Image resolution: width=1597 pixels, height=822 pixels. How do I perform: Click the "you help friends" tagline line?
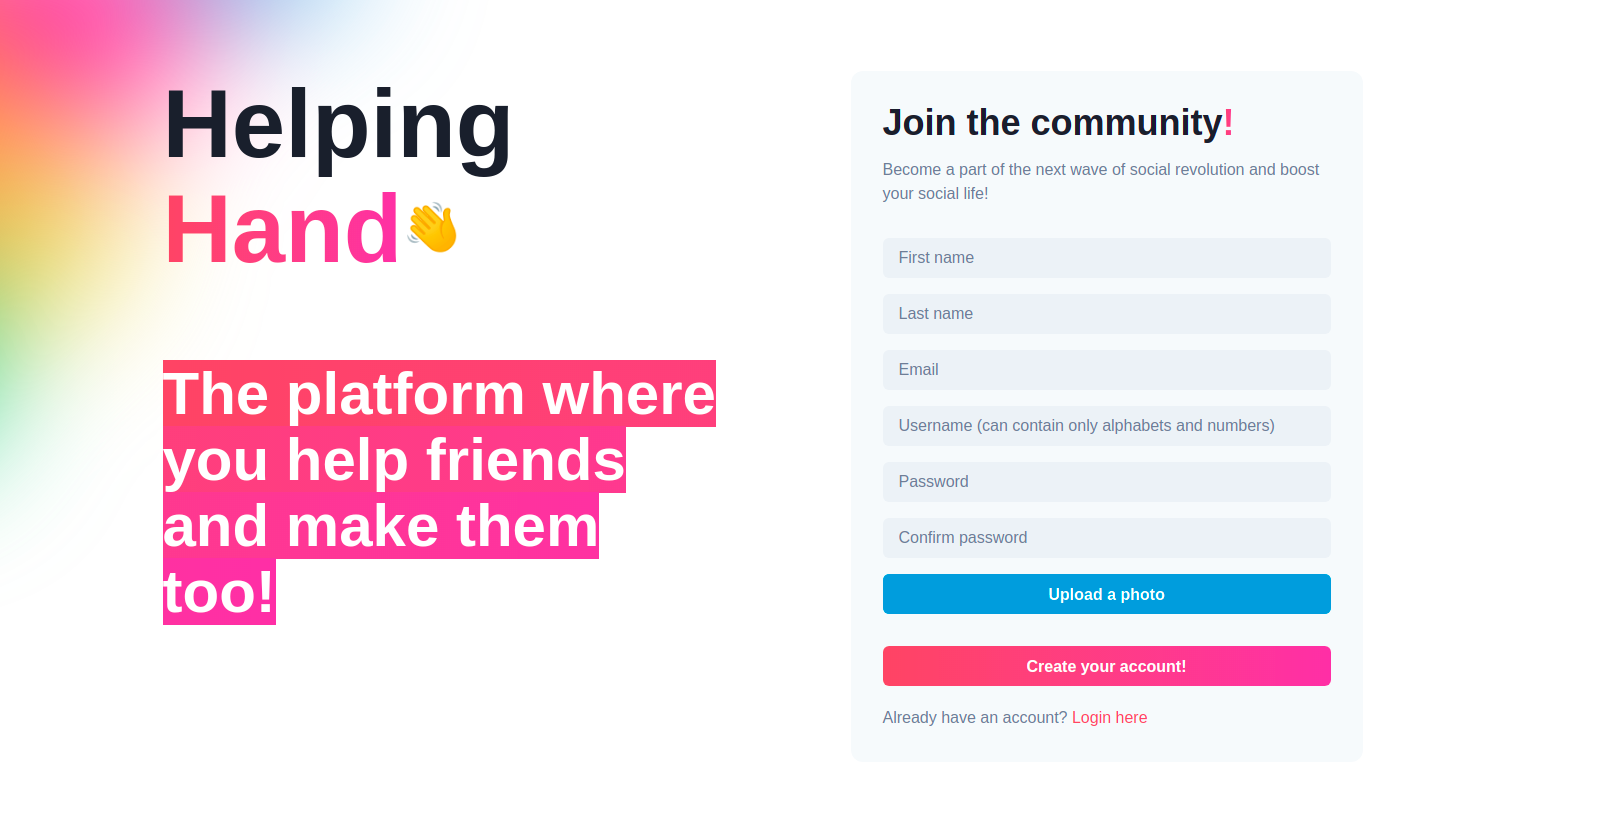click(x=394, y=460)
